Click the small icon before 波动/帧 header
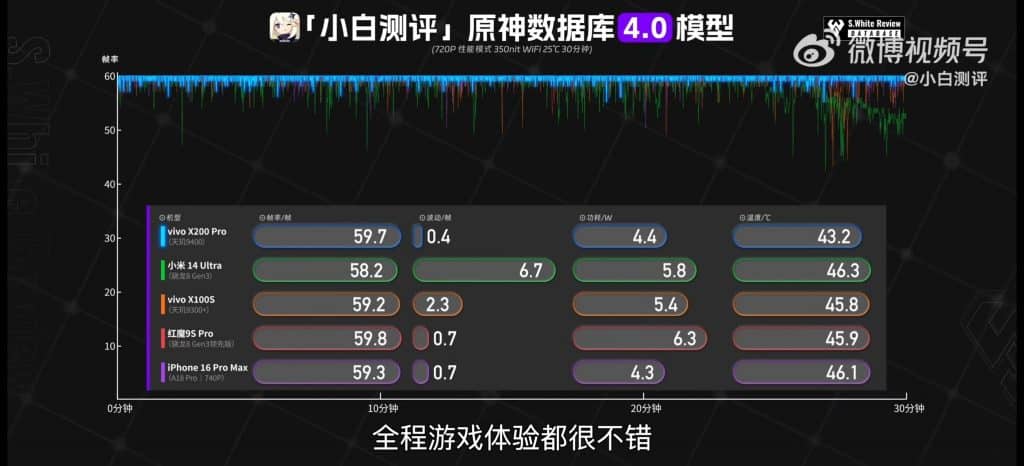 tap(422, 217)
